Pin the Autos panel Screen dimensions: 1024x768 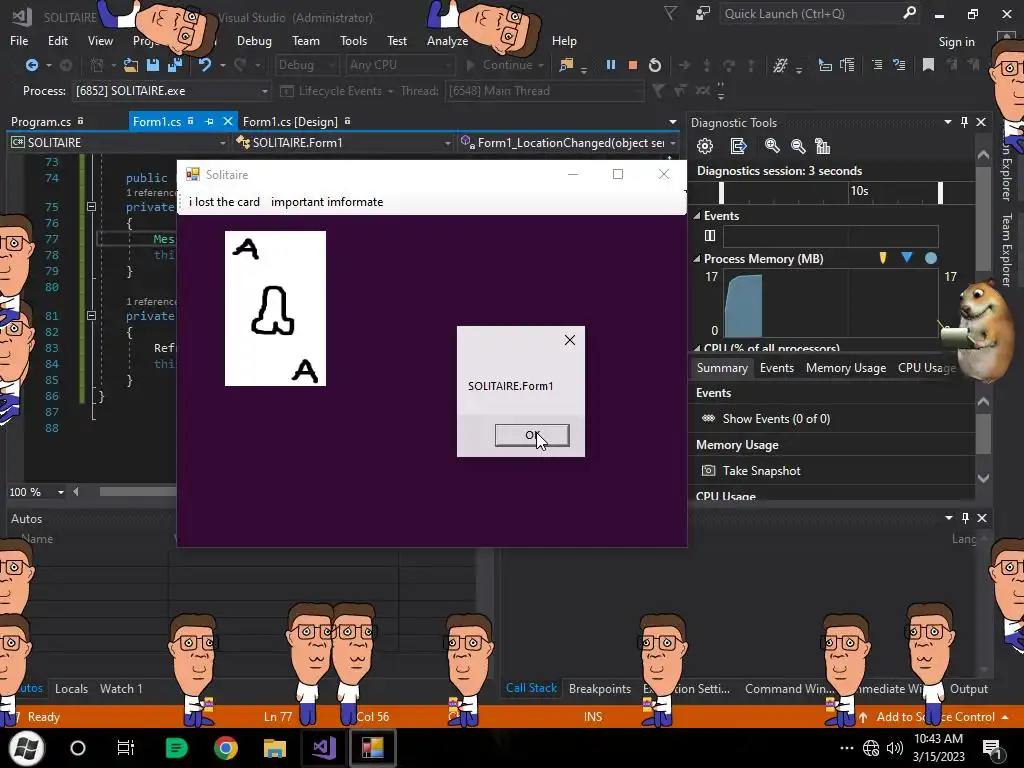coord(965,518)
